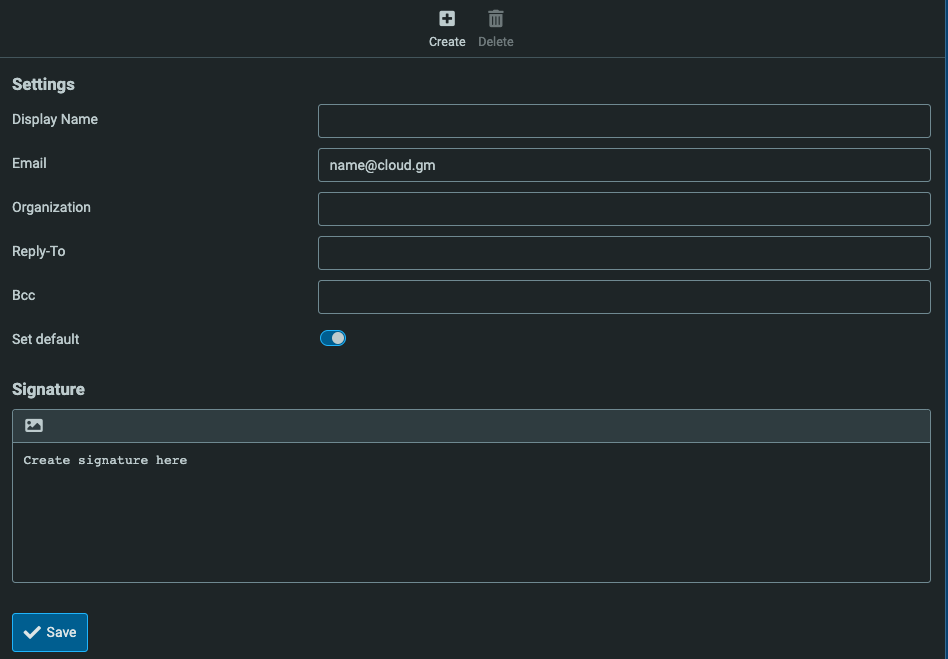Focus the Bcc input field
948x659 pixels.
click(623, 297)
